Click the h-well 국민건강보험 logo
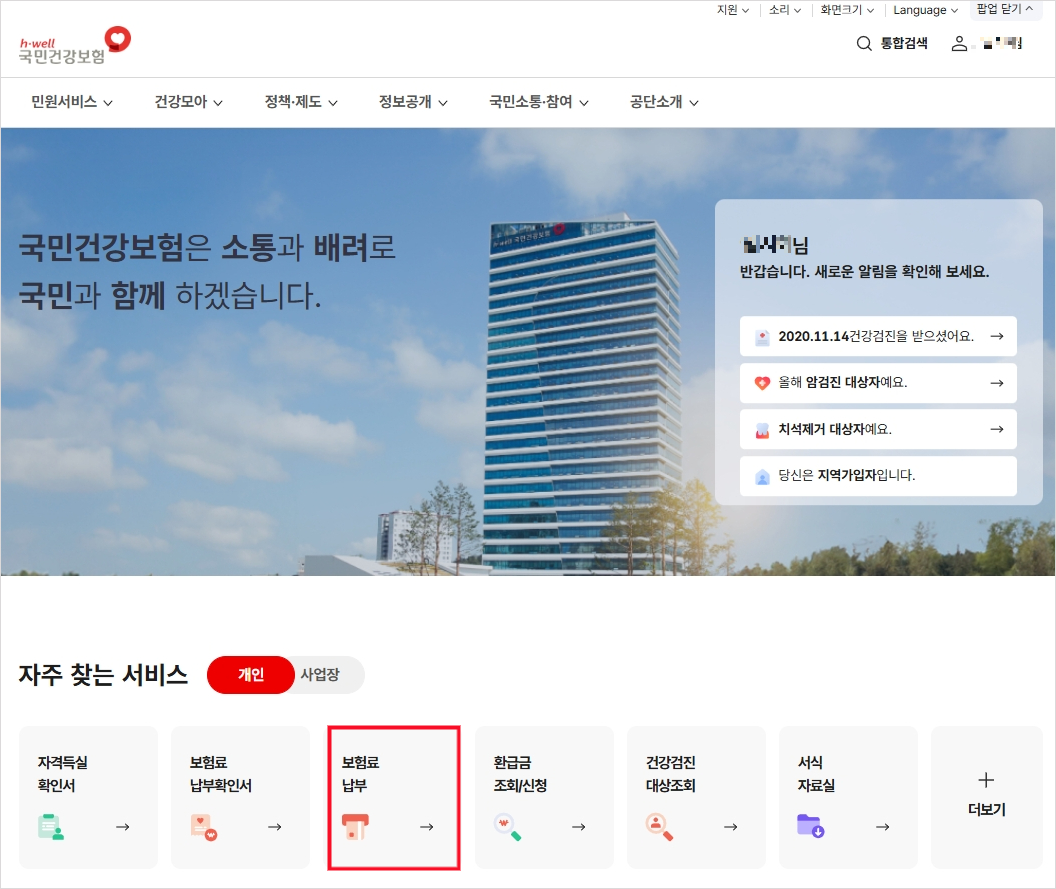Screen dimensions: 1056x889 [75, 46]
